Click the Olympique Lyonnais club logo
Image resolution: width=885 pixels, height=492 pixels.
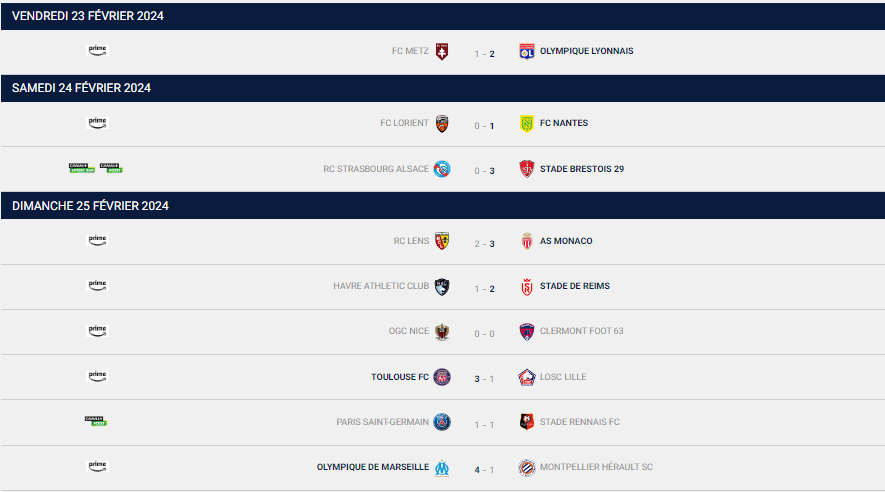pyautogui.click(x=527, y=51)
